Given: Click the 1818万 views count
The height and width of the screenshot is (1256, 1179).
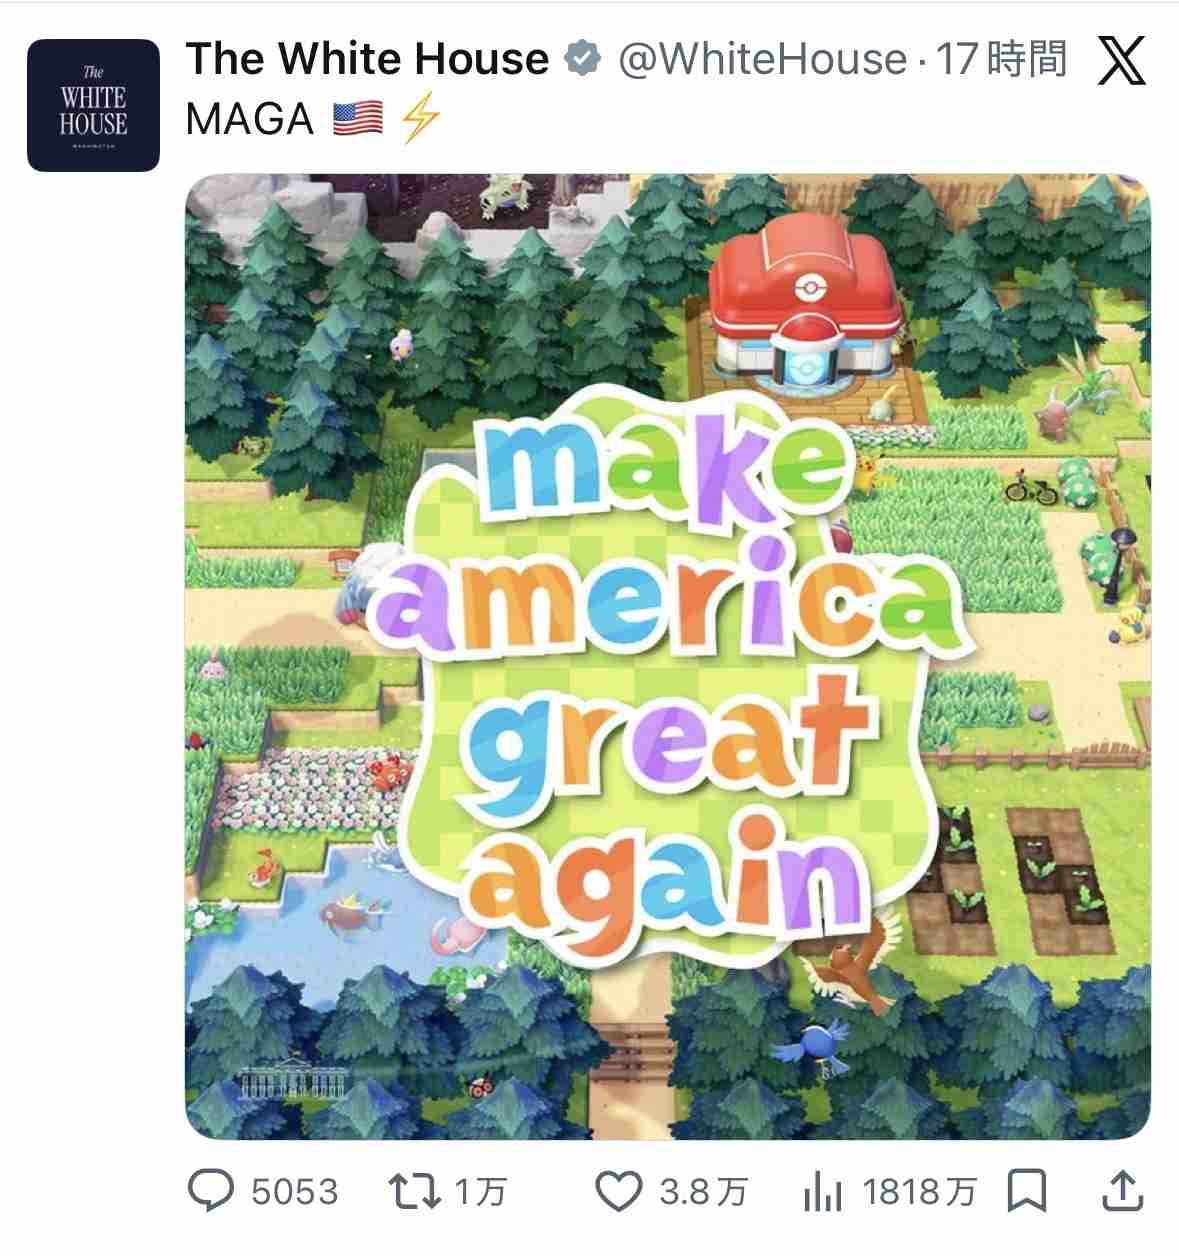Looking at the screenshot, I should coord(919,1192).
